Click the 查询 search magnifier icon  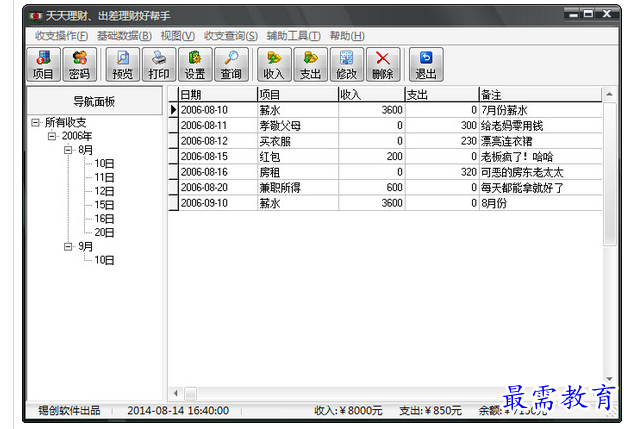231,64
